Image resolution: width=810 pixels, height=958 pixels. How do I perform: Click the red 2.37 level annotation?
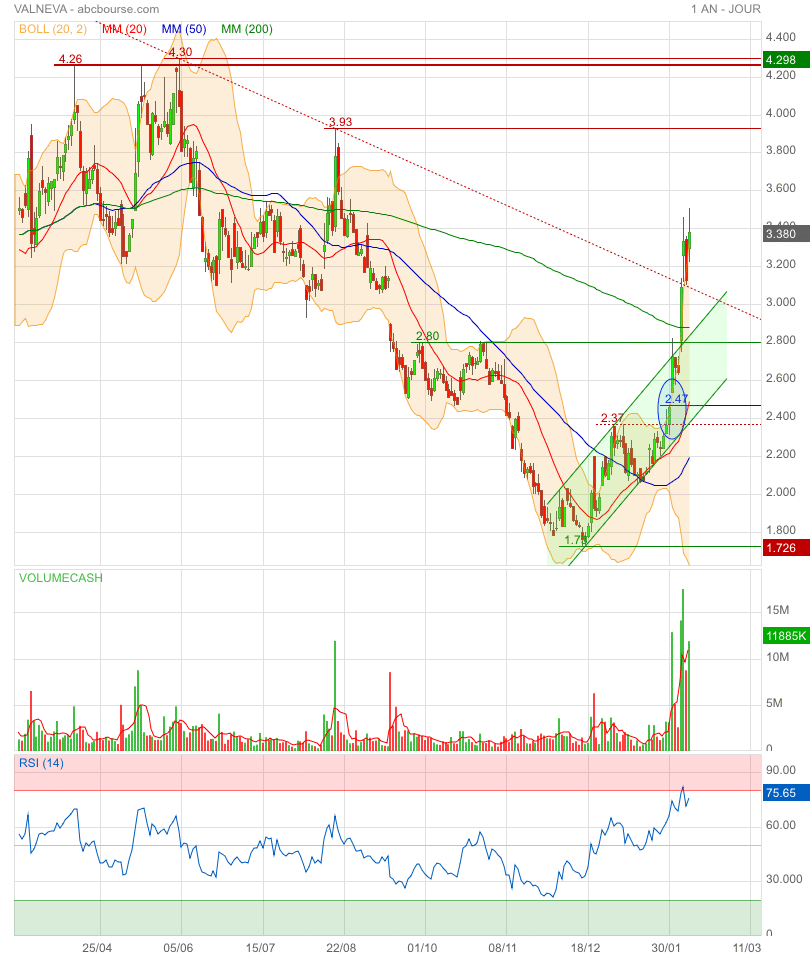tap(611, 418)
